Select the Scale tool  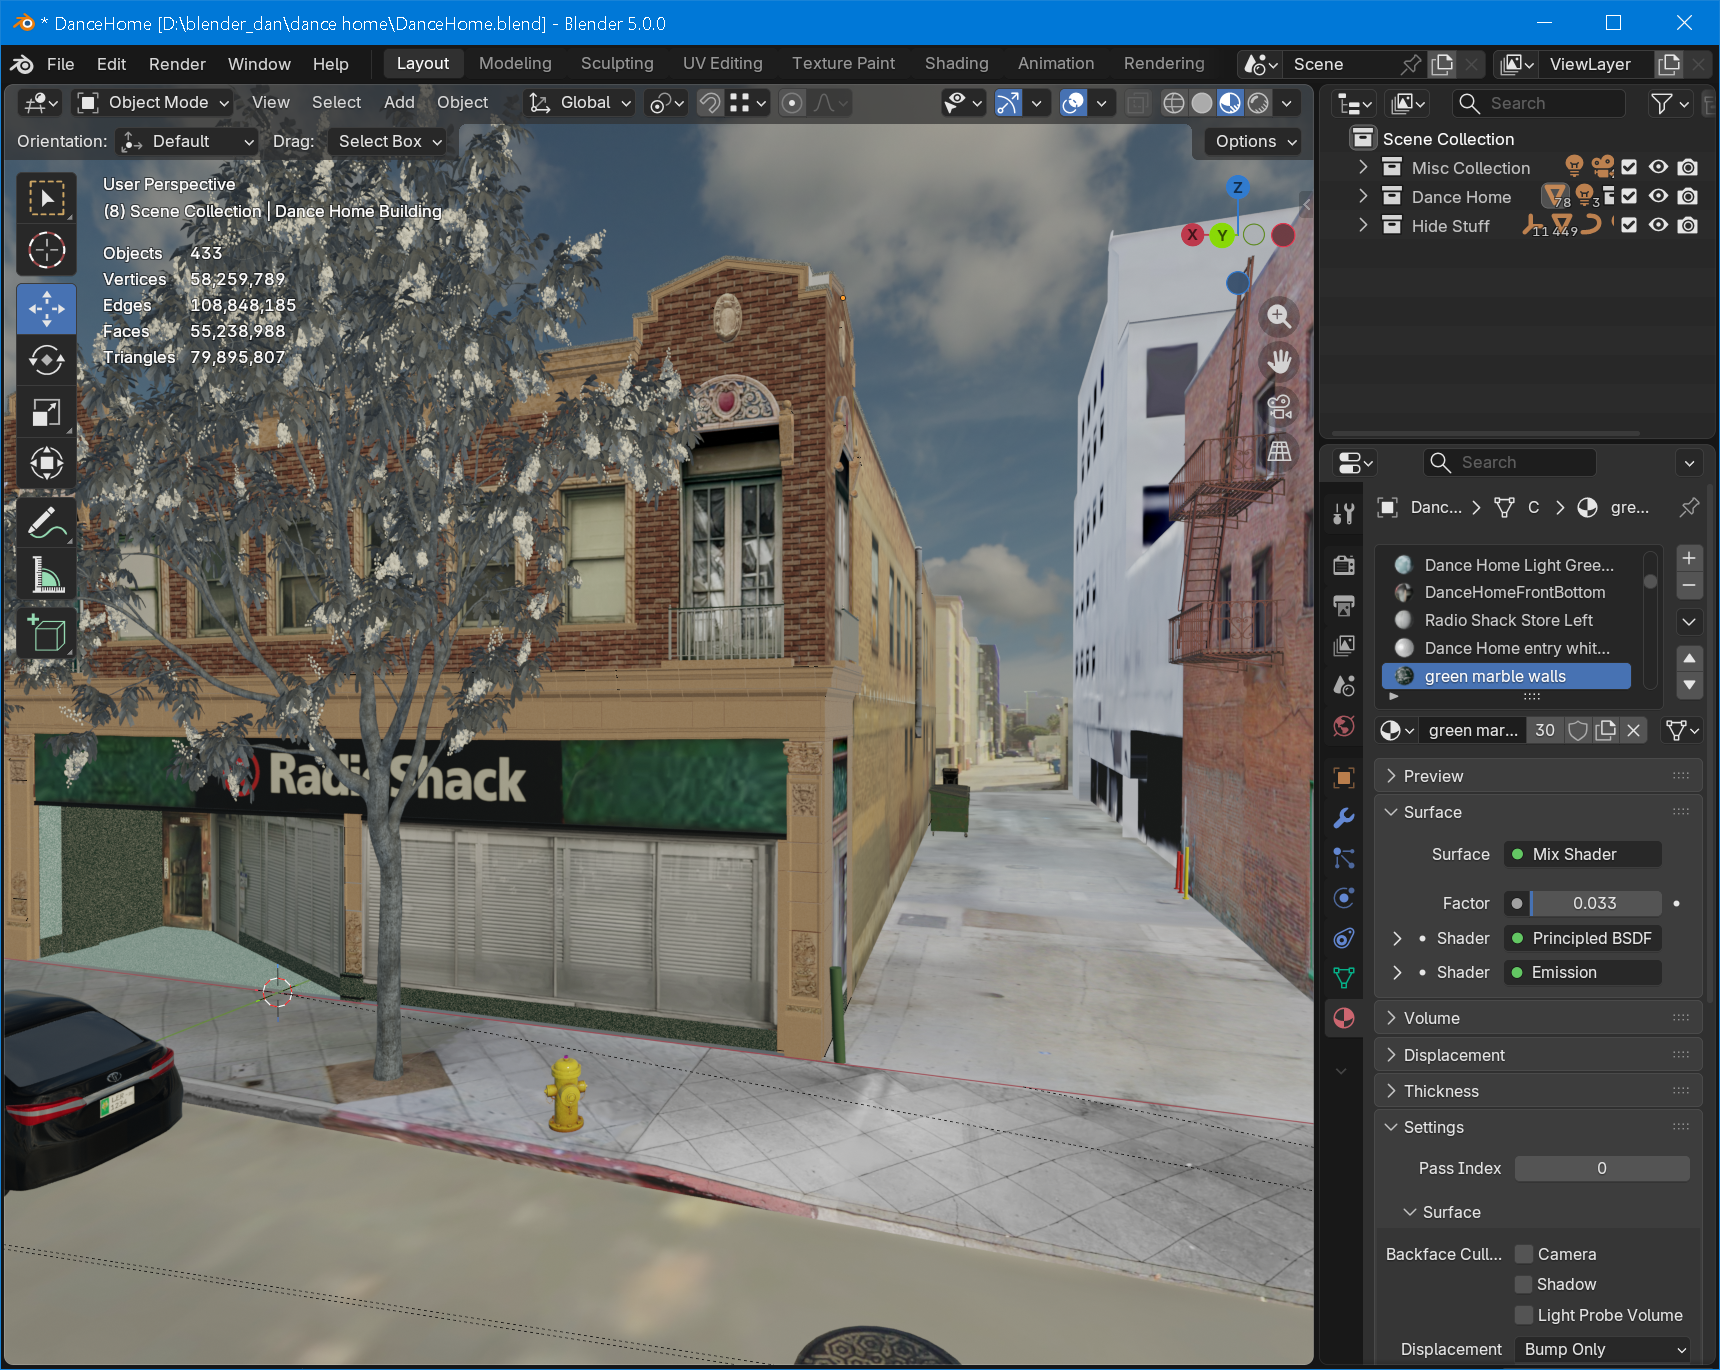46,412
